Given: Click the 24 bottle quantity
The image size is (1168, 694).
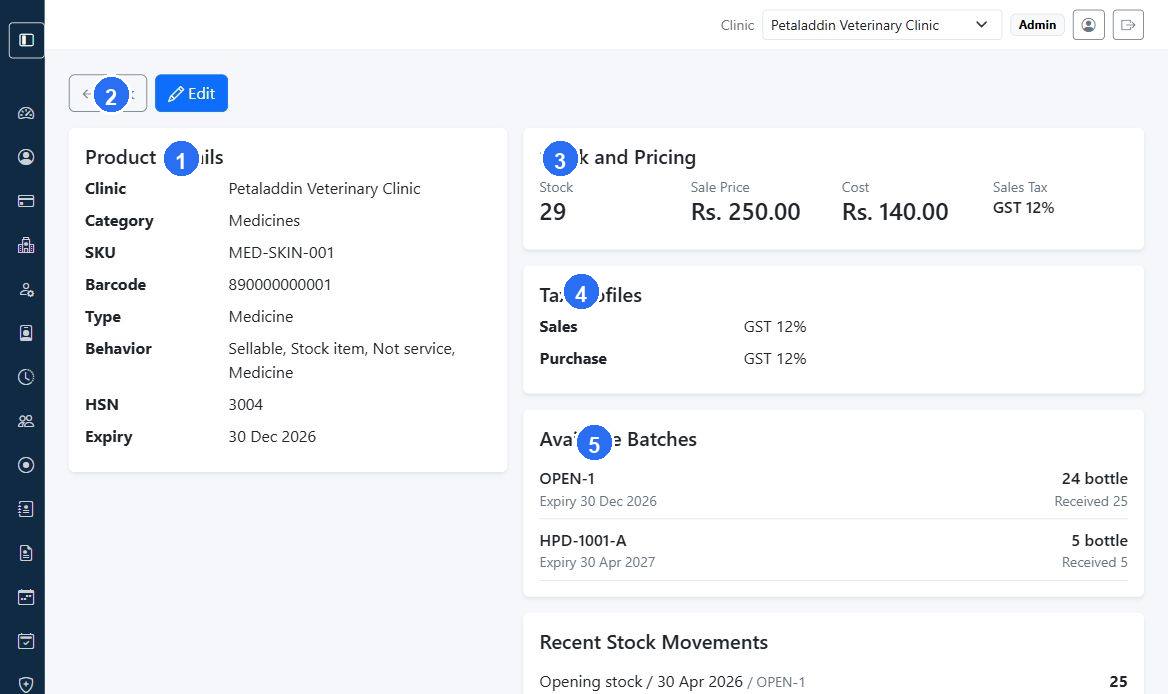Looking at the screenshot, I should click(x=1094, y=478).
